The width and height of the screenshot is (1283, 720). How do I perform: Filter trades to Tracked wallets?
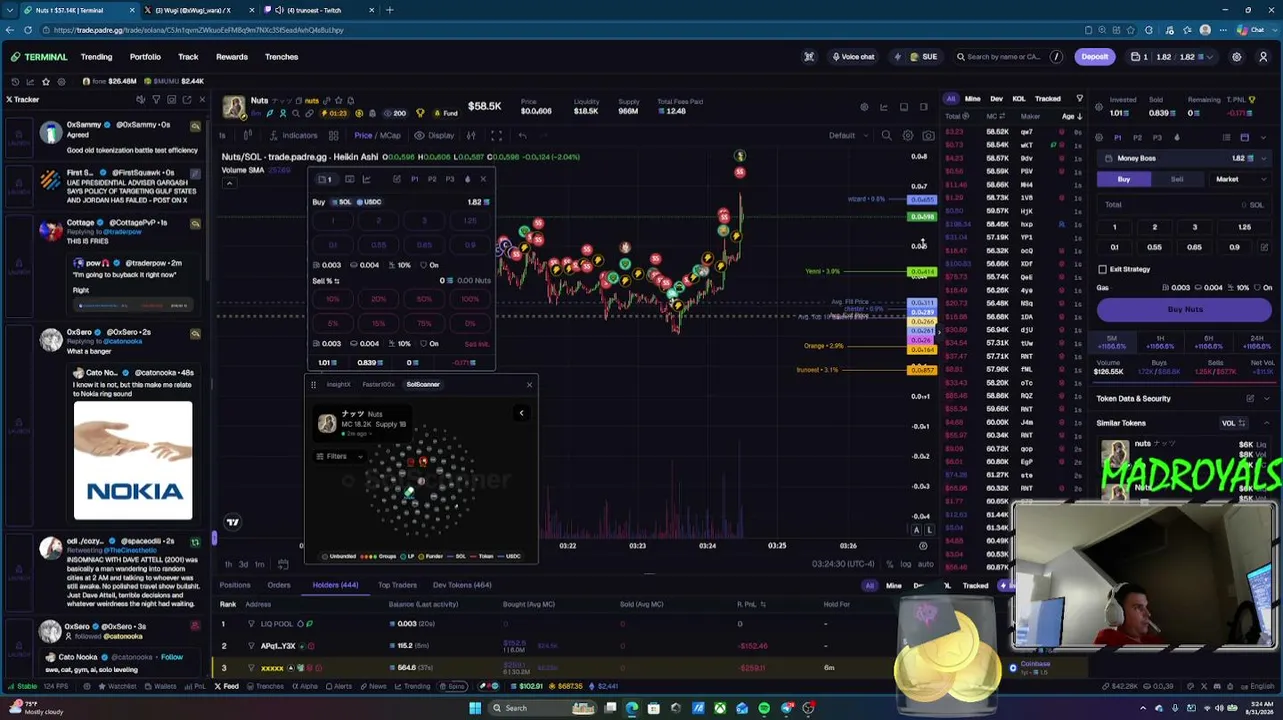tap(1048, 99)
